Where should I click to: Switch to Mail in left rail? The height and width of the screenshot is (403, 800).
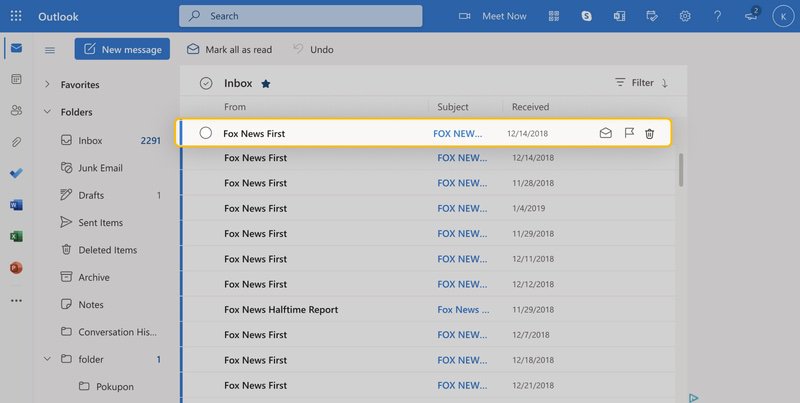[x=16, y=48]
